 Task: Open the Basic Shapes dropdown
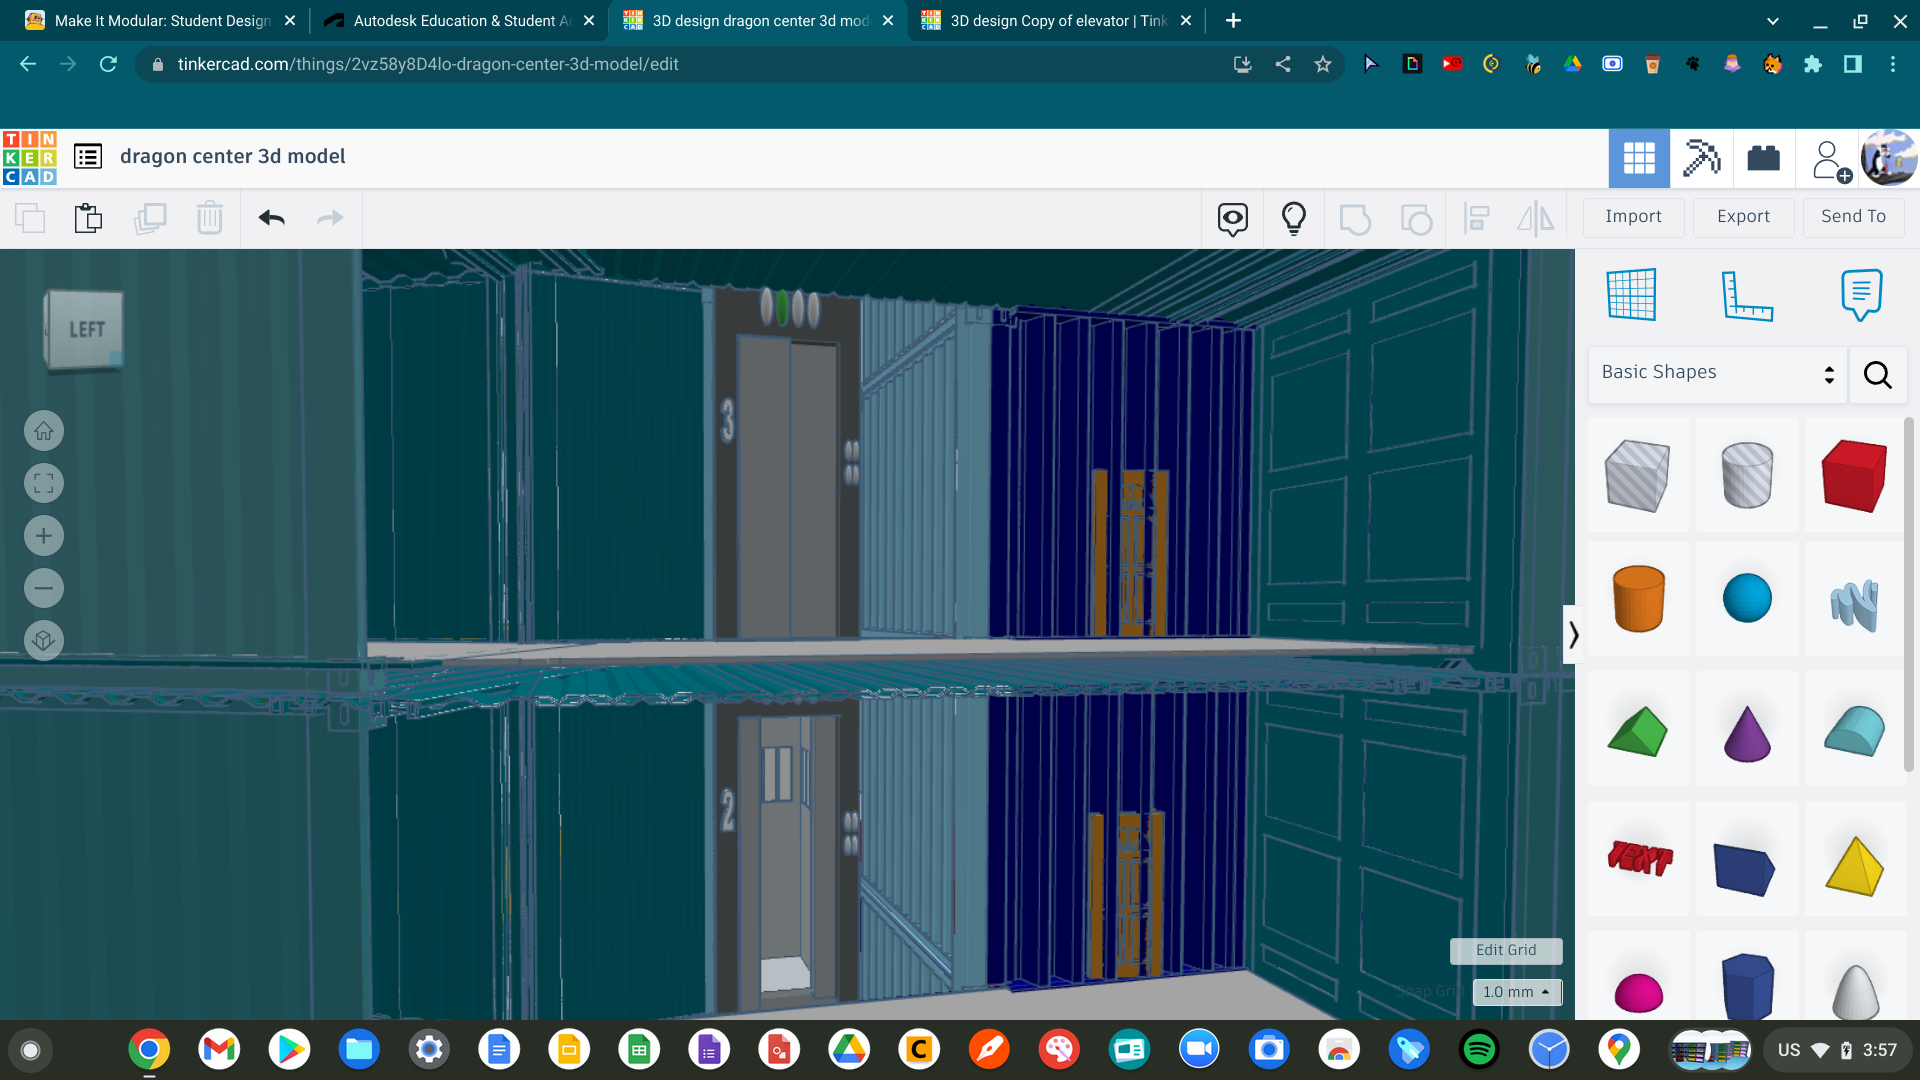[1717, 373]
